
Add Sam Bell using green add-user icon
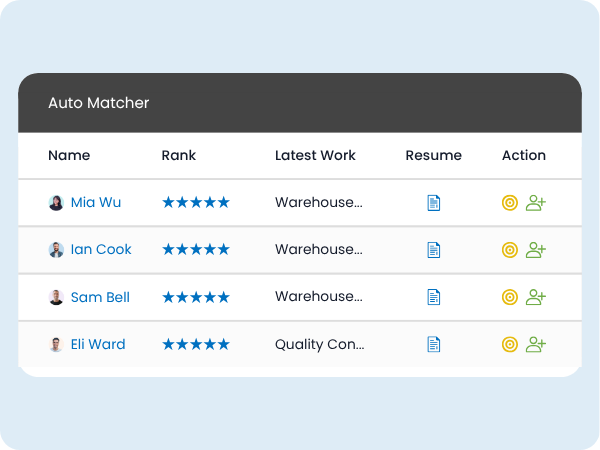click(x=536, y=297)
